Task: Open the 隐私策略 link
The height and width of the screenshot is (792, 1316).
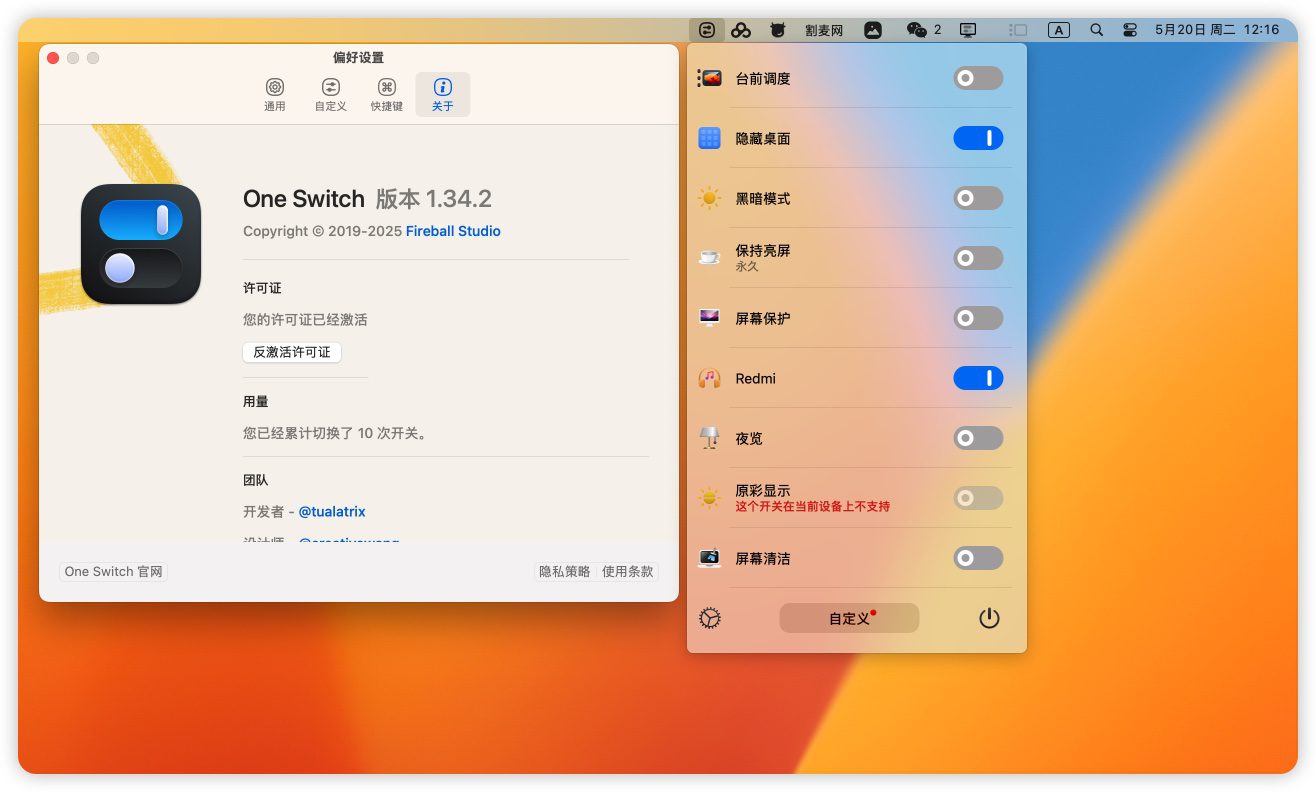Action: [x=565, y=572]
